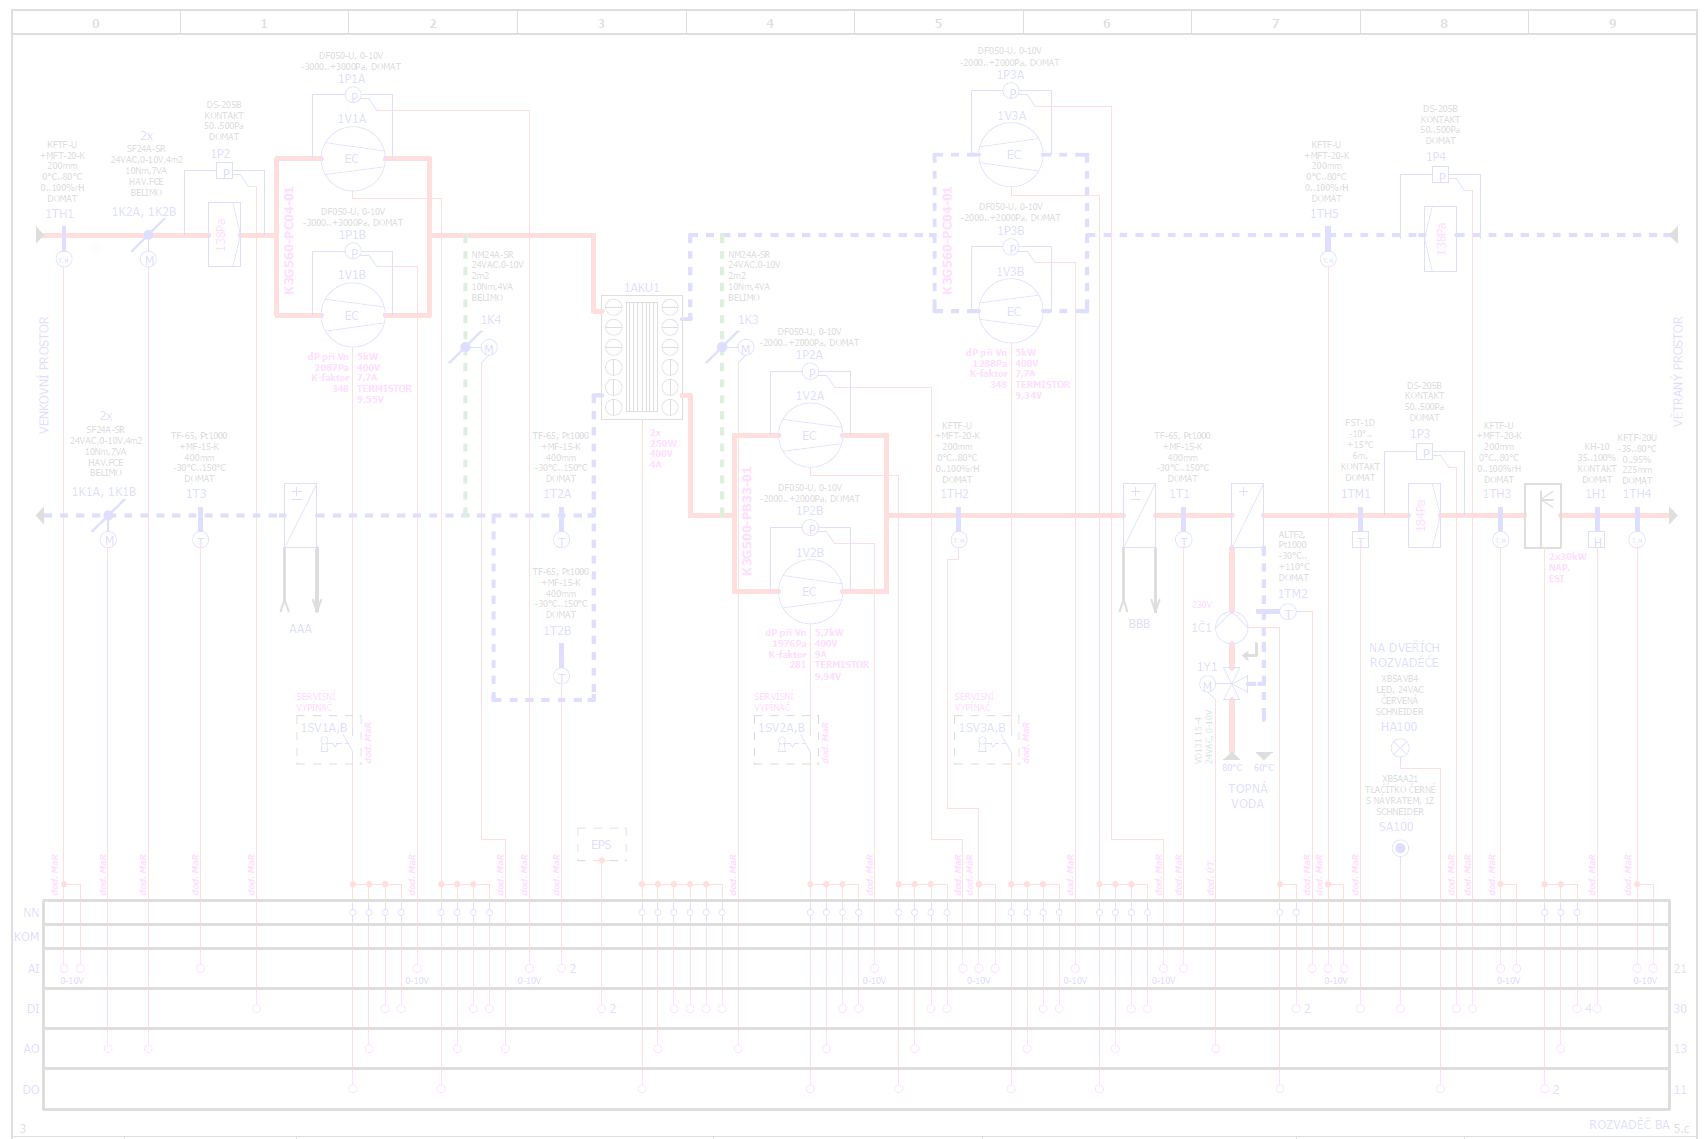The image size is (1707, 1139).
Task: Click the 1SV1A,B service switch box
Action: [x=329, y=740]
